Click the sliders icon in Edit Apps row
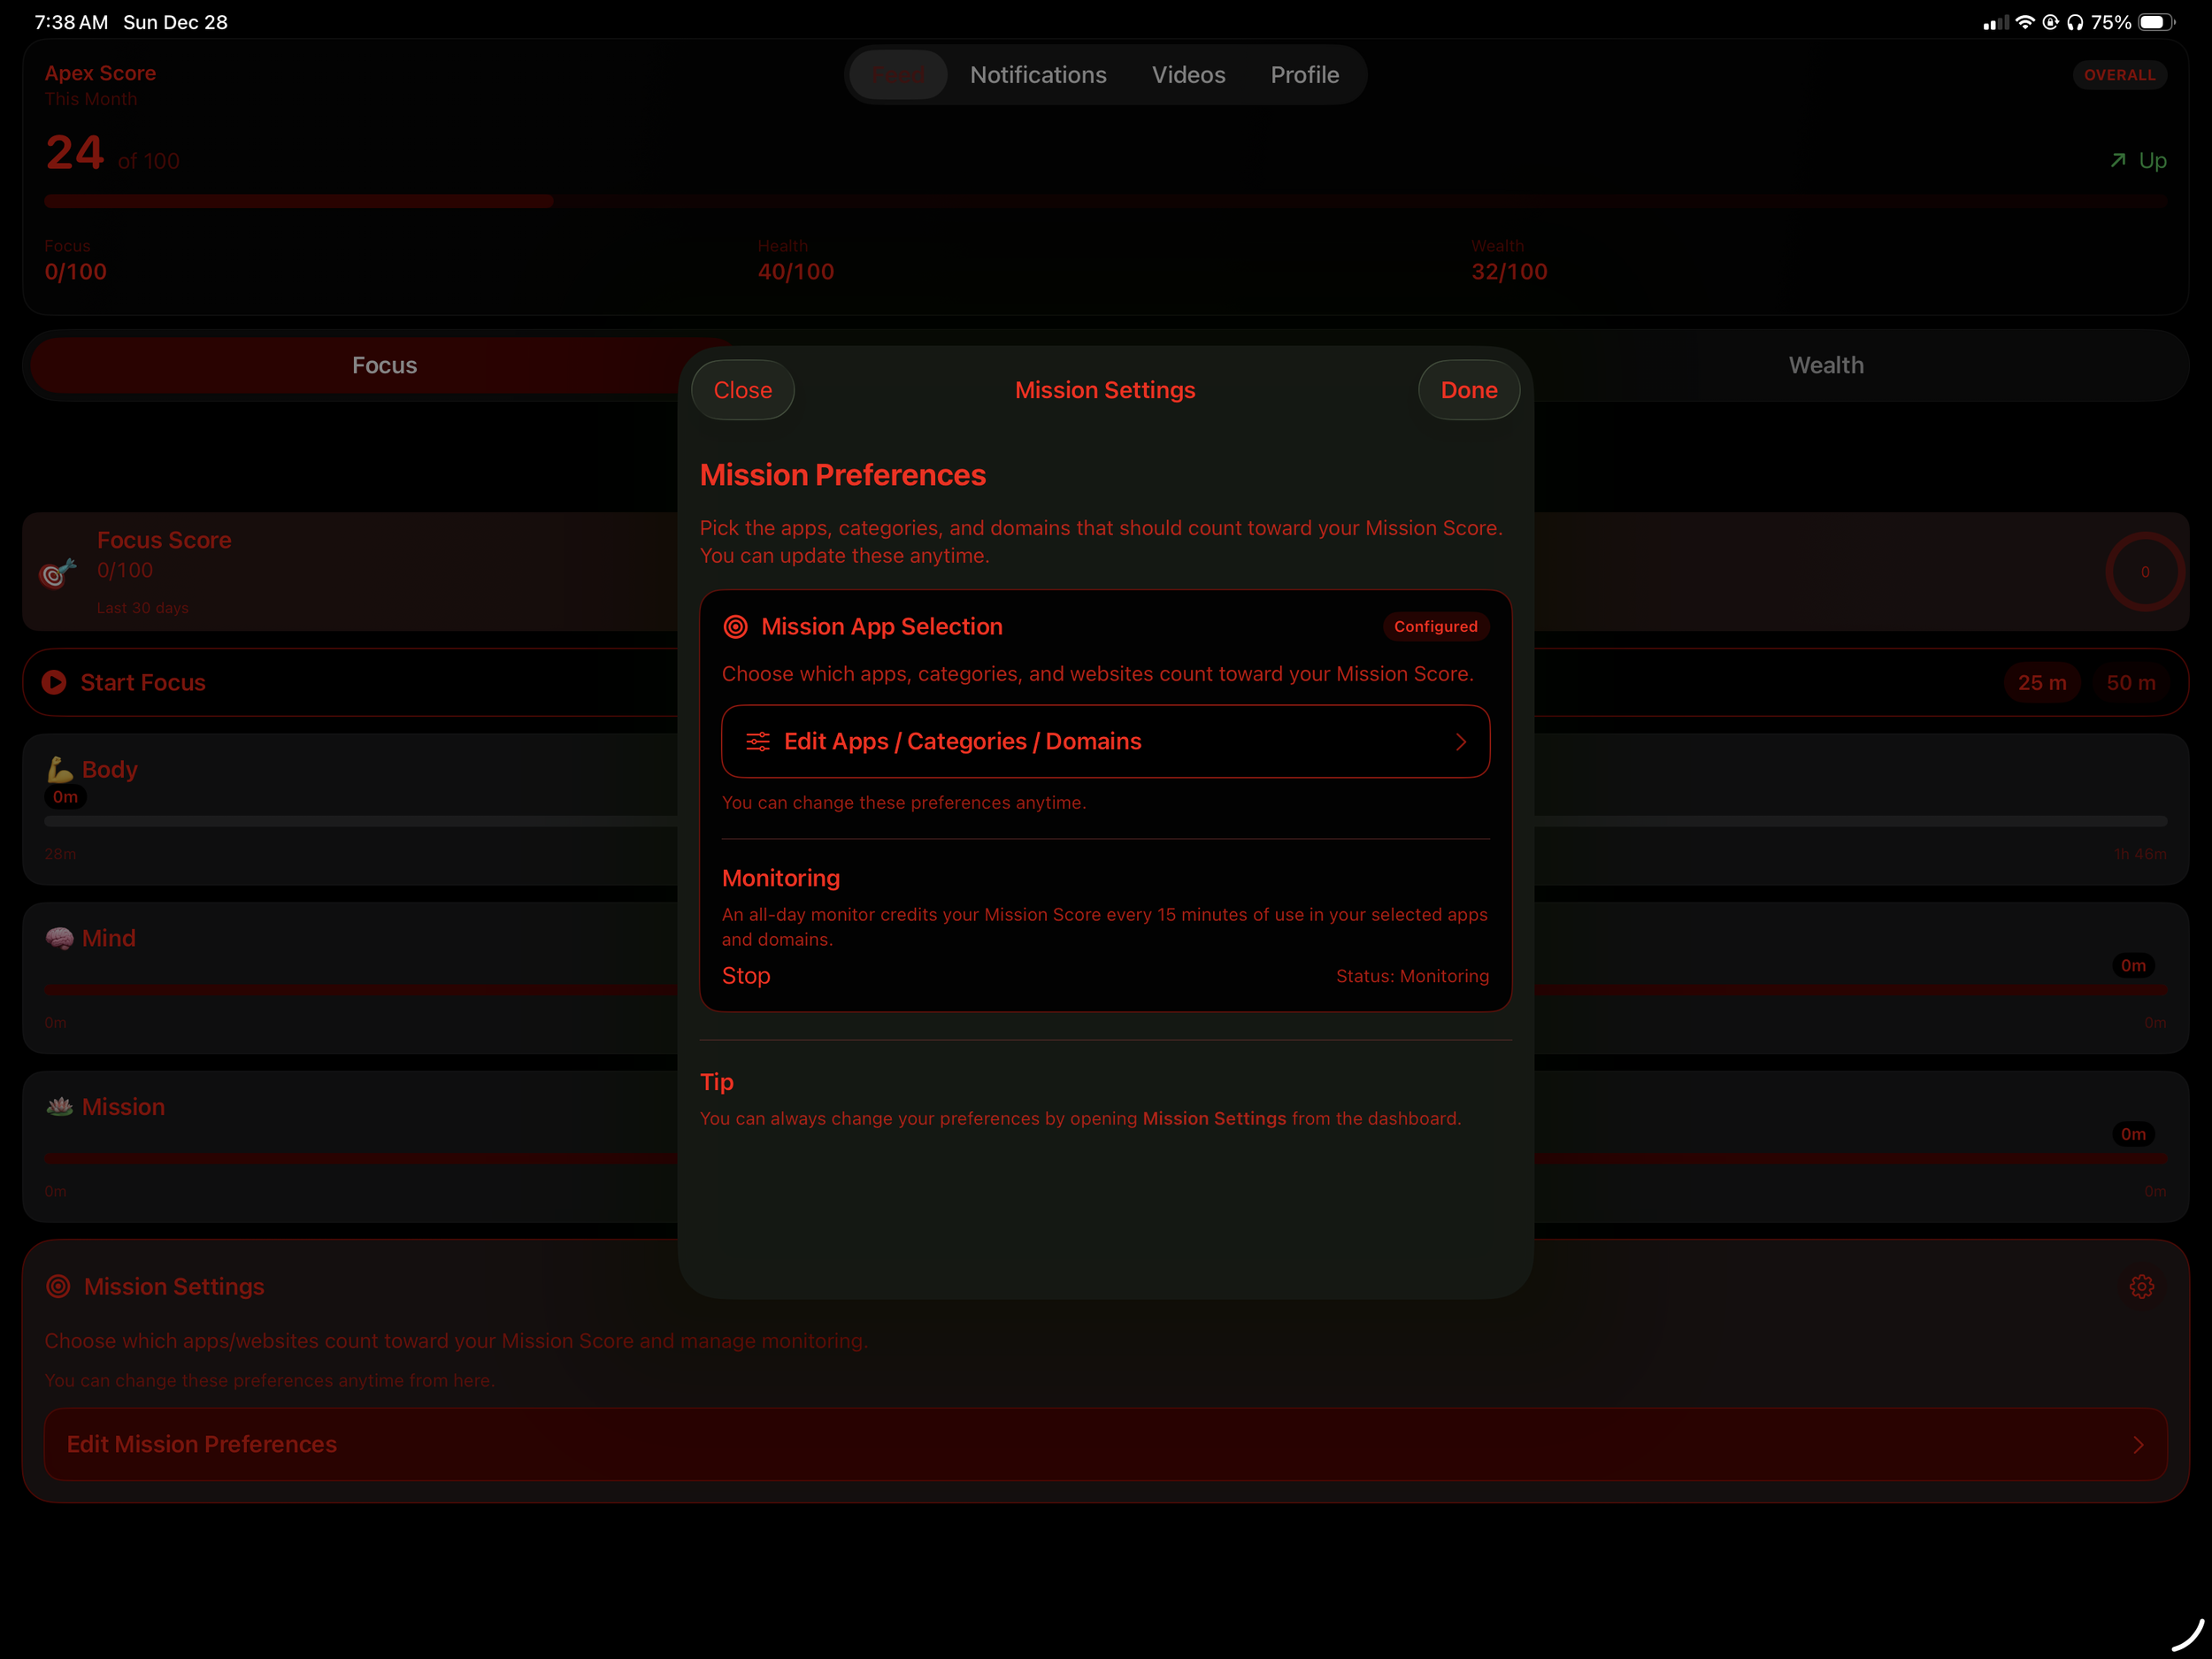This screenshot has width=2212, height=1659. click(758, 741)
